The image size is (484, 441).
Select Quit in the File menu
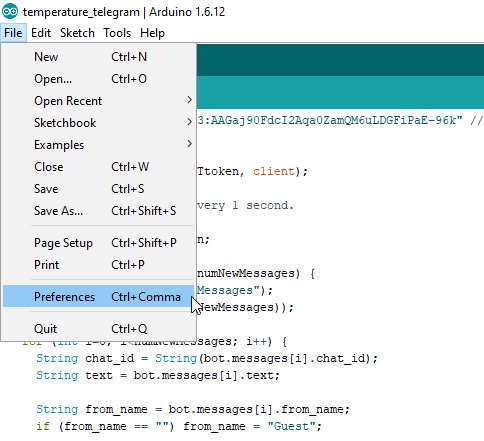click(x=98, y=329)
